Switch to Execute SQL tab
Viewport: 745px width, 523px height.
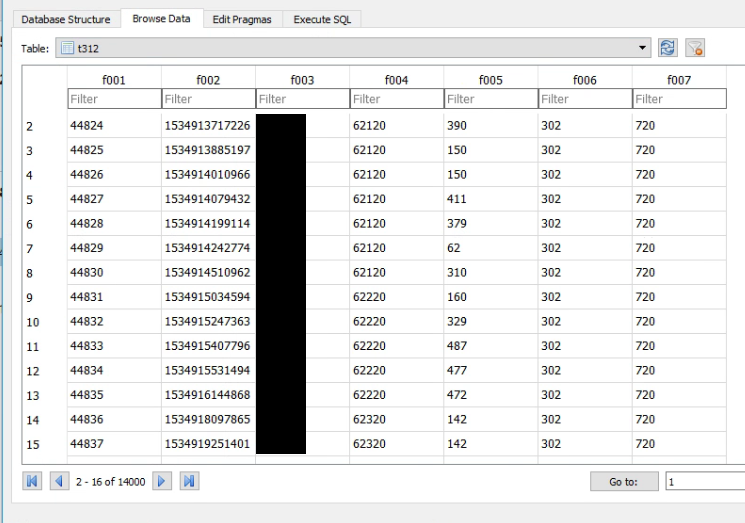coord(321,19)
